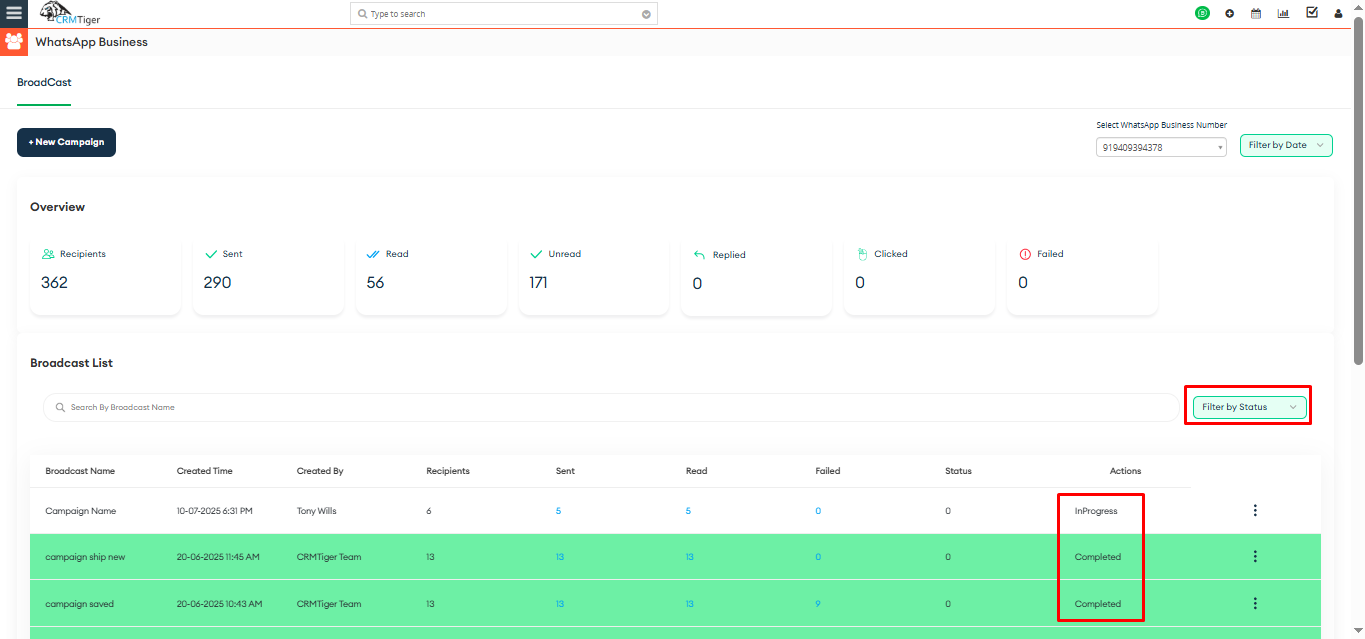Open blue Failed count for campaign ship new
1365x639 pixels.
(x=818, y=557)
